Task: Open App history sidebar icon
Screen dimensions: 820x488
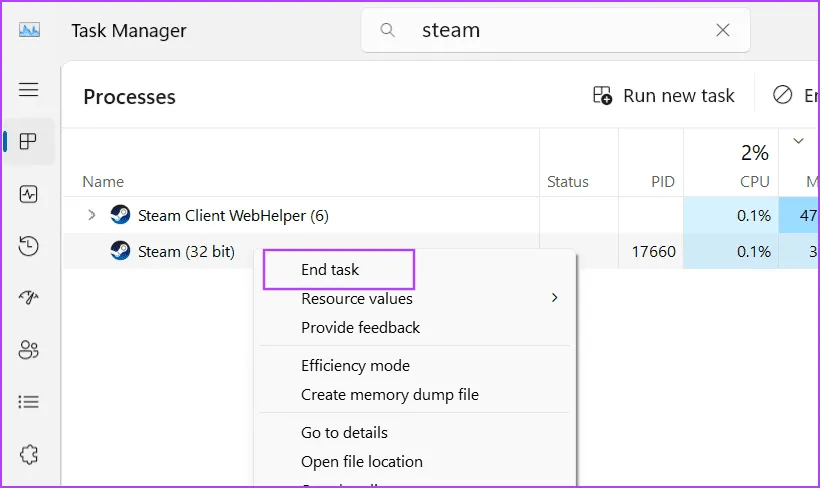Action: (x=29, y=246)
